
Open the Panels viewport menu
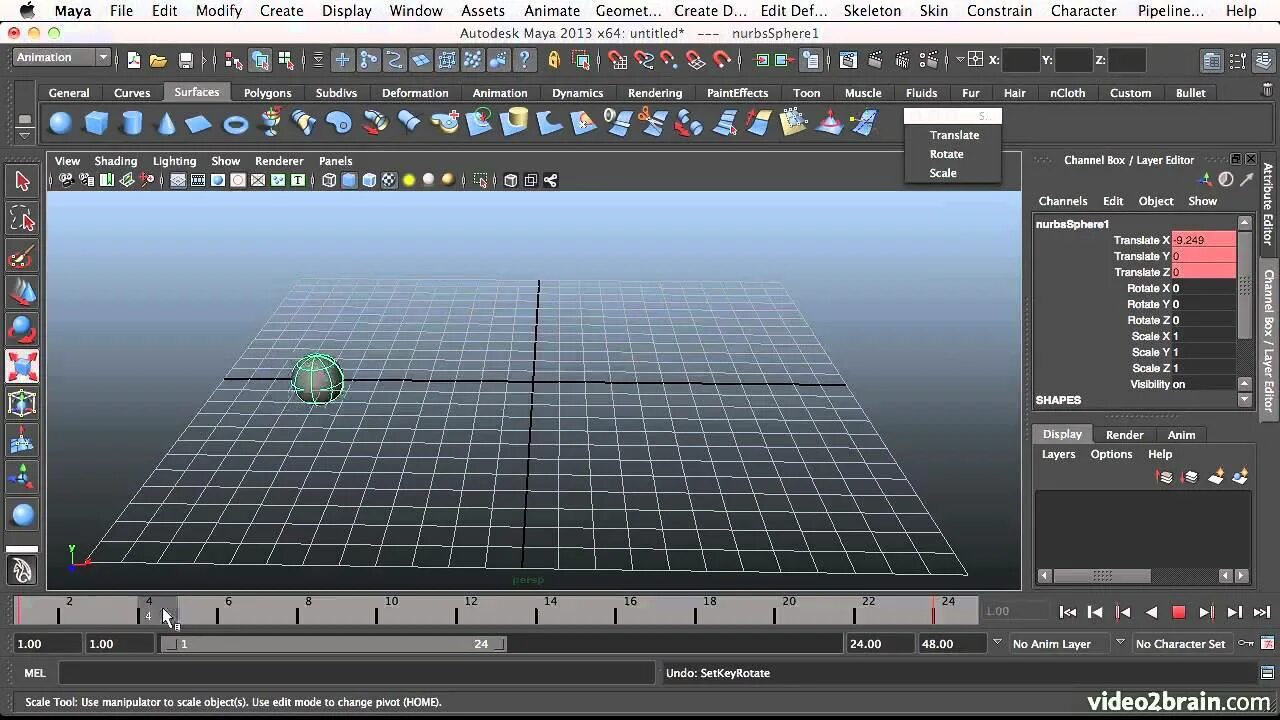coord(335,160)
